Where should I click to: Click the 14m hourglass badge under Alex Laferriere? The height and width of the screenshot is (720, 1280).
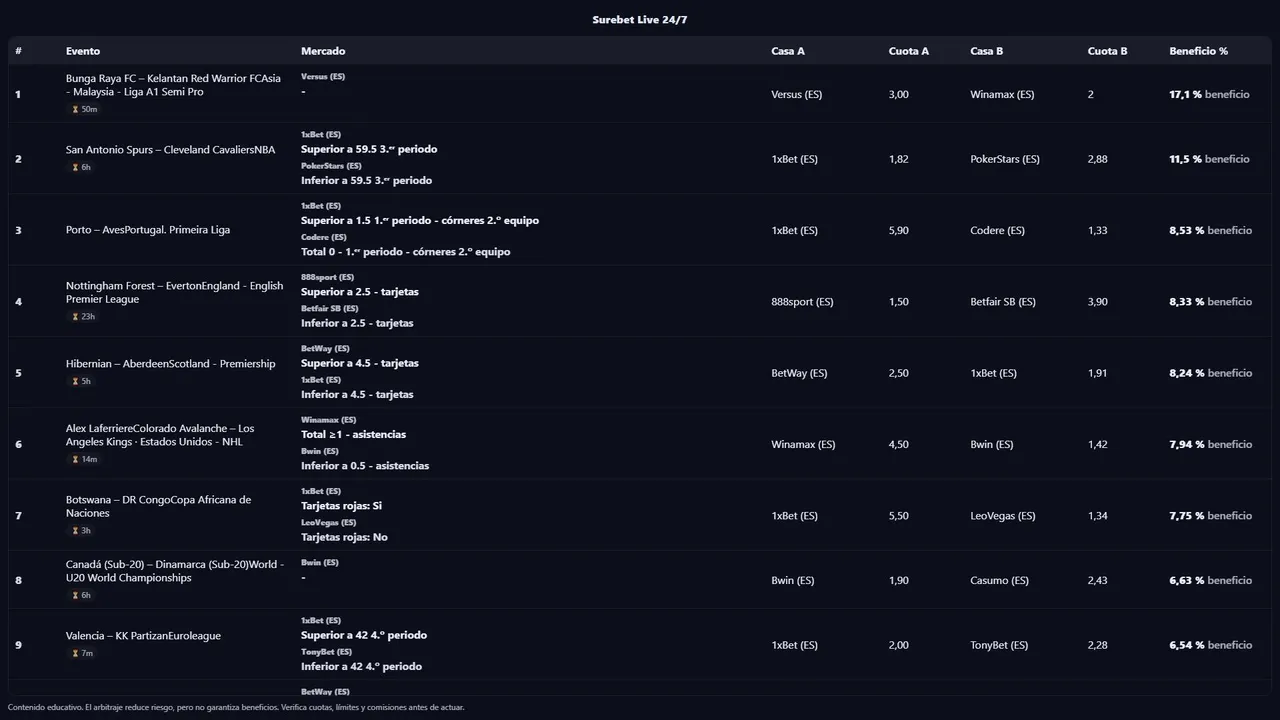click(84, 459)
